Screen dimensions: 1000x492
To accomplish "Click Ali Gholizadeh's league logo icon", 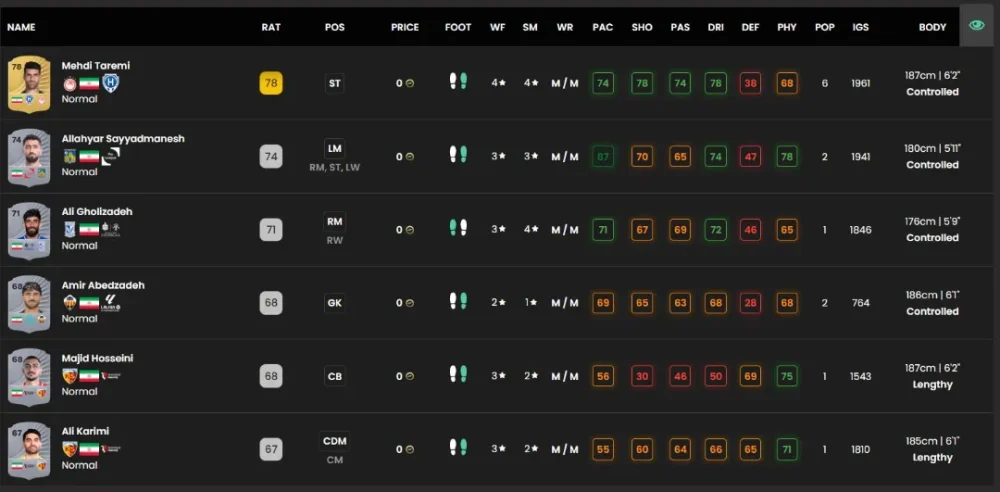I will (x=113, y=230).
